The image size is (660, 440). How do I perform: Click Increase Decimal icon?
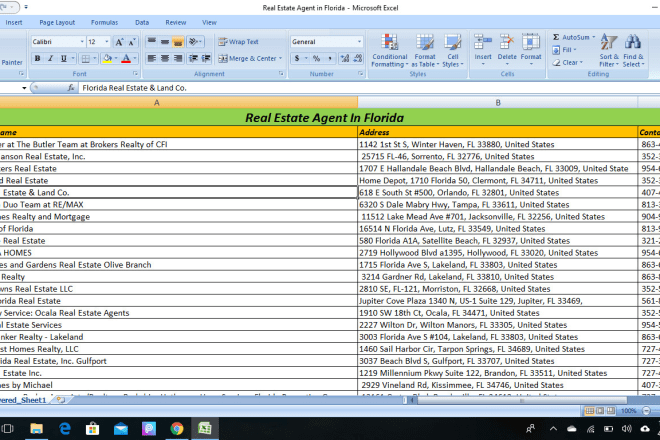(345, 59)
